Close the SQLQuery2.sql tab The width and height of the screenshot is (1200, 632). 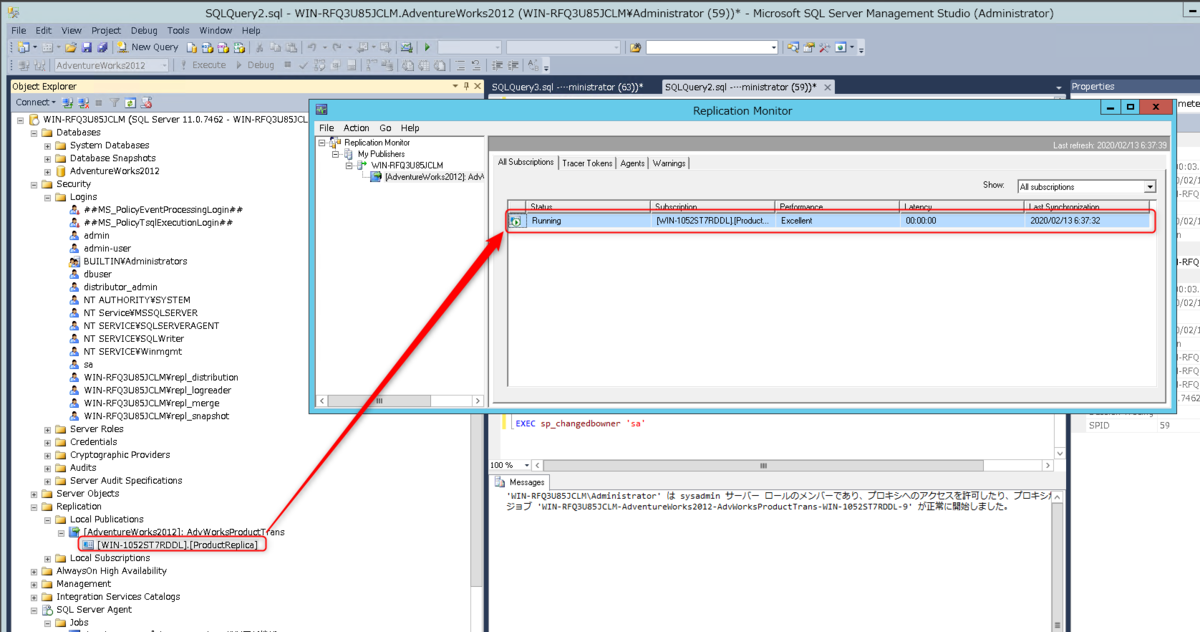click(827, 87)
